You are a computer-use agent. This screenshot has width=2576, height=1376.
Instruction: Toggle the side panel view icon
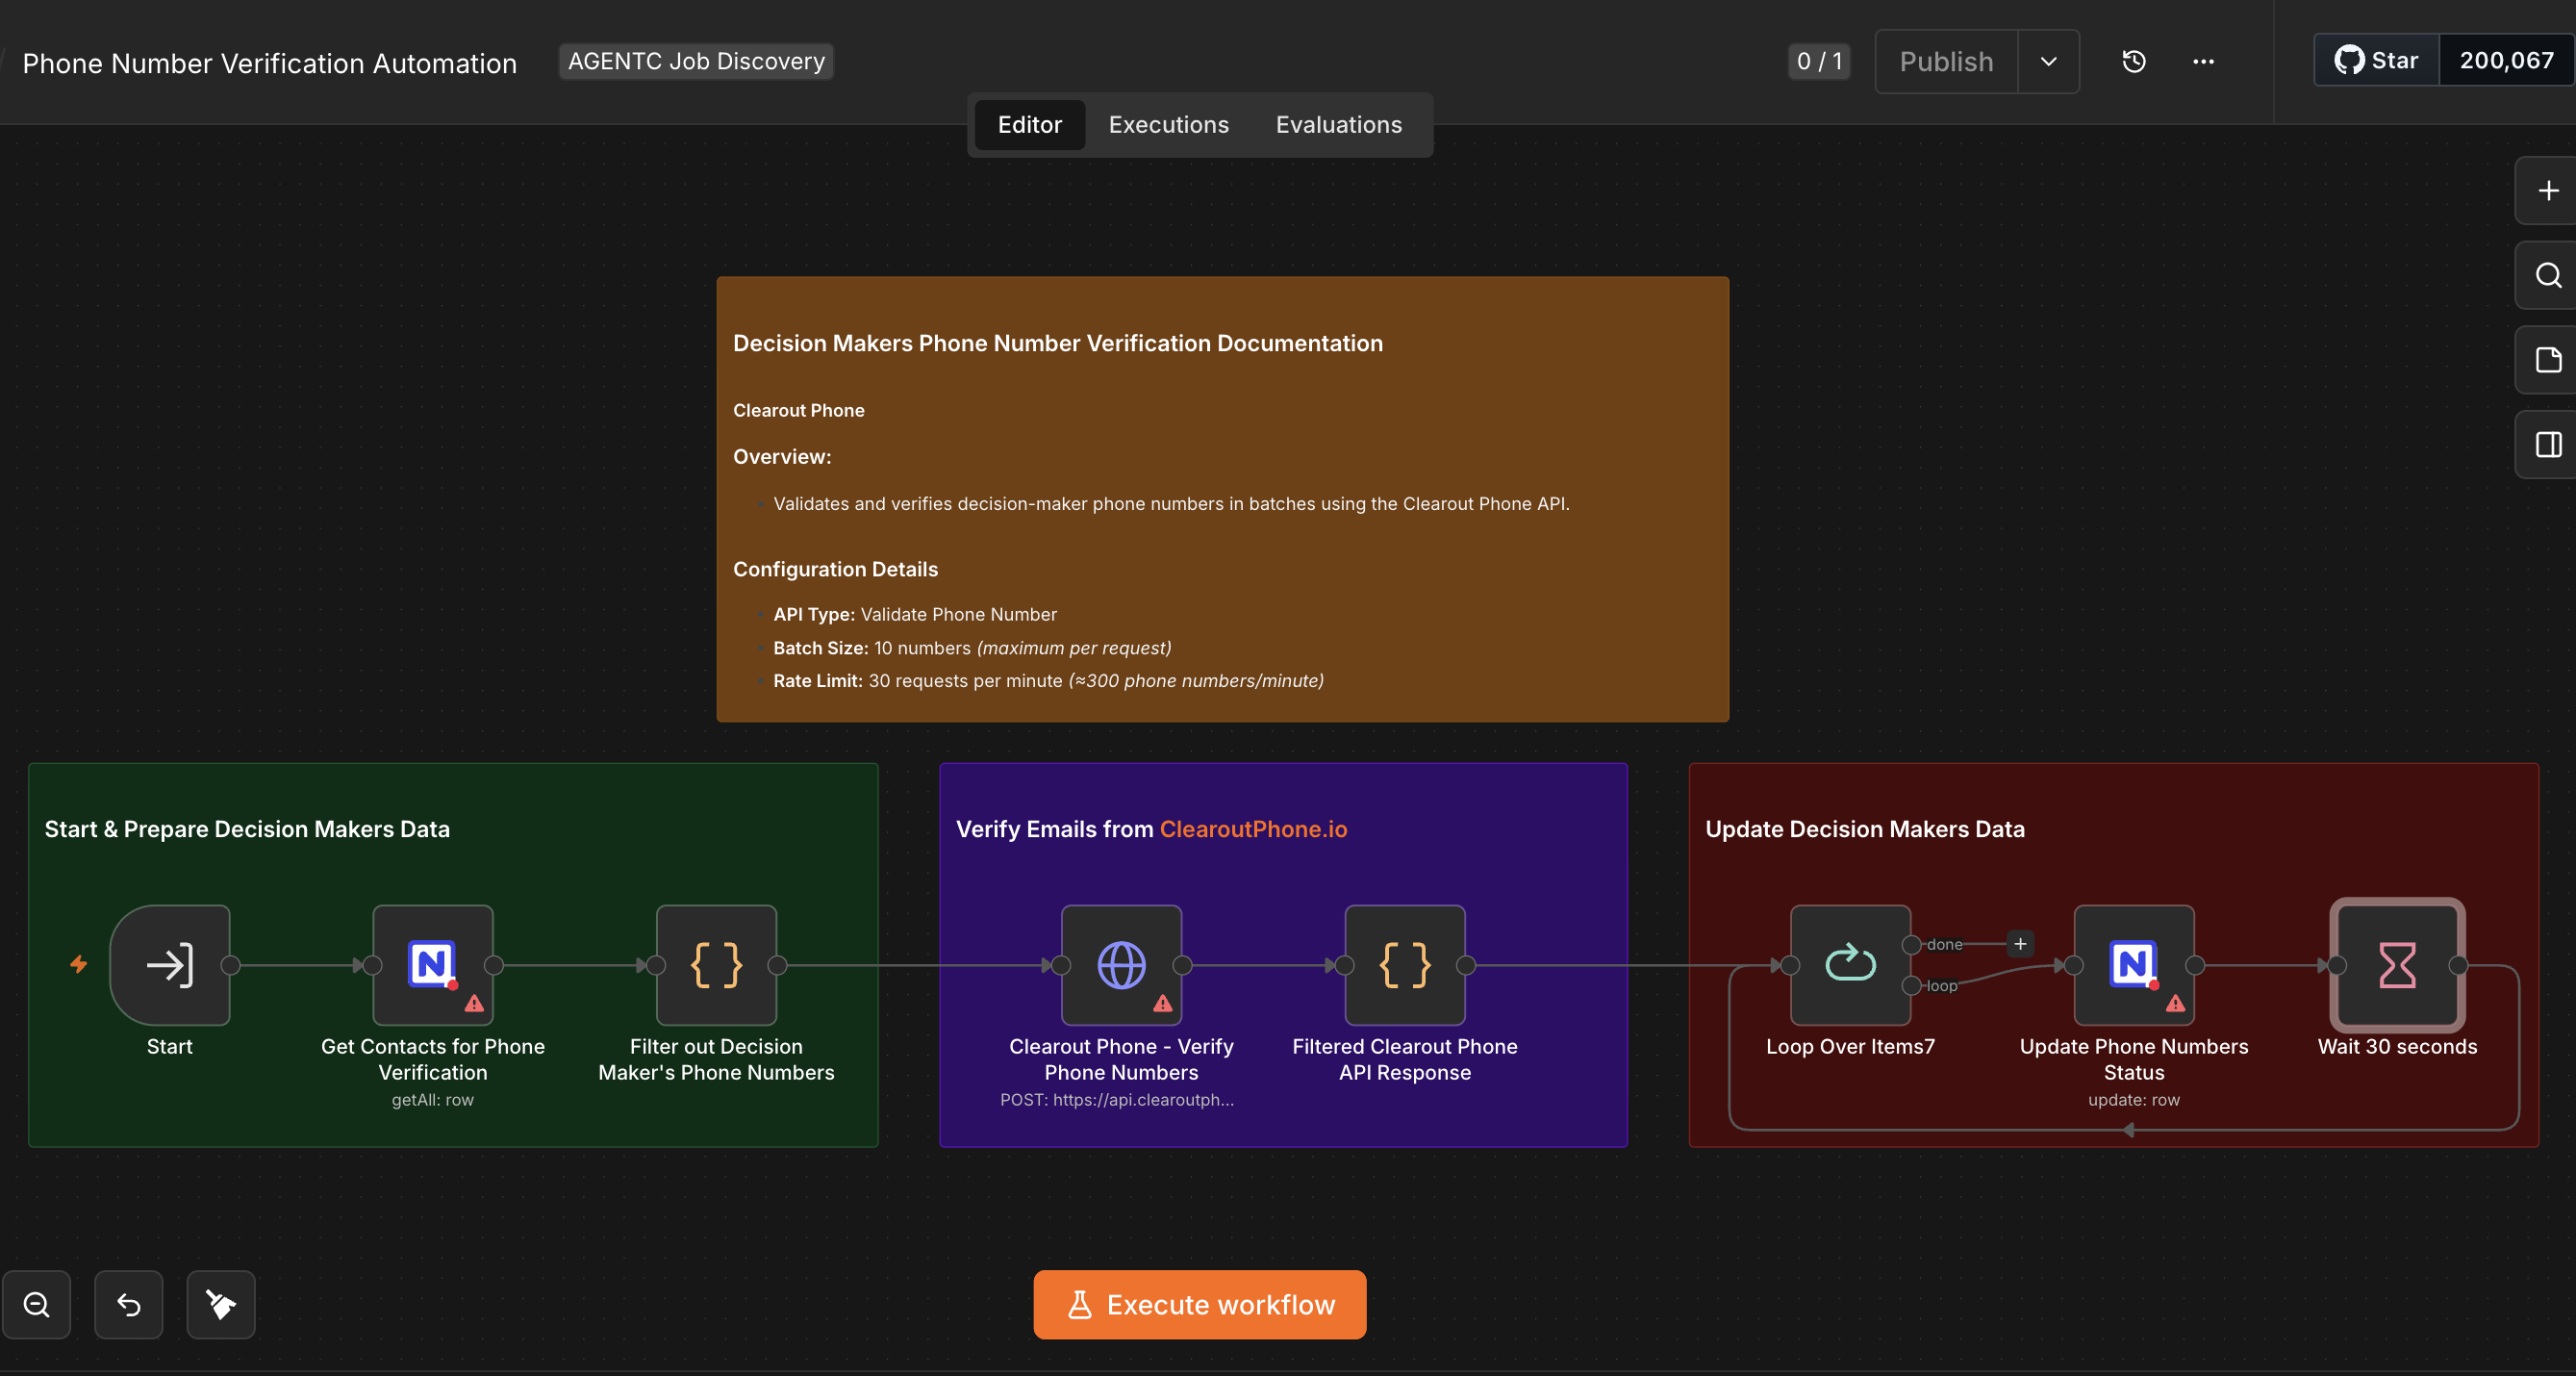2548,445
